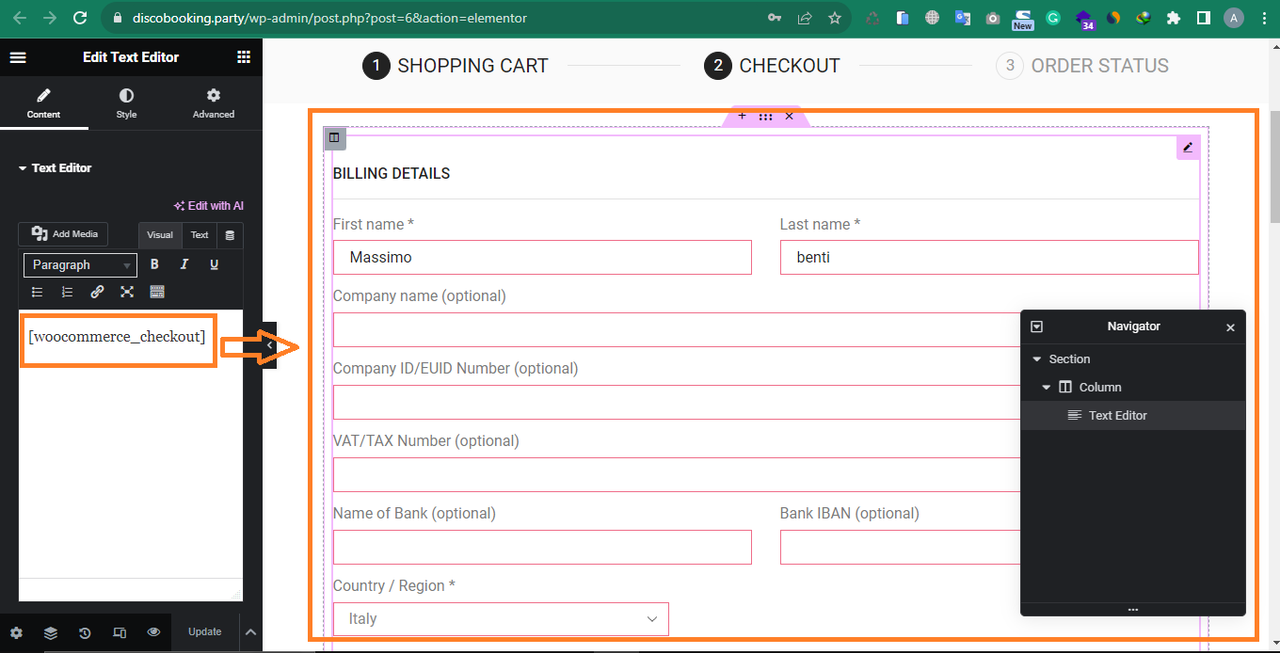Click the column handle icon
The image size is (1280, 653).
tap(335, 138)
